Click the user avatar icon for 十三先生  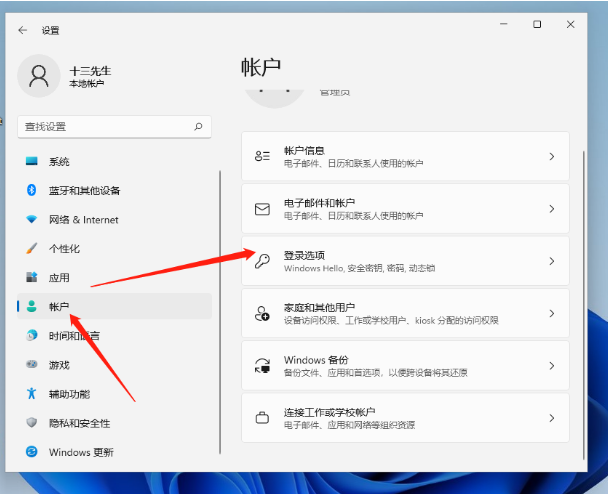(x=39, y=76)
